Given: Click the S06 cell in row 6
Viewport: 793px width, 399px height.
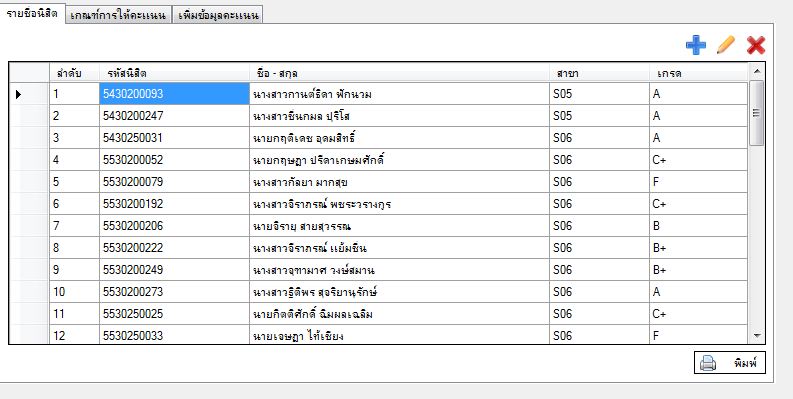Looking at the screenshot, I should 599,204.
